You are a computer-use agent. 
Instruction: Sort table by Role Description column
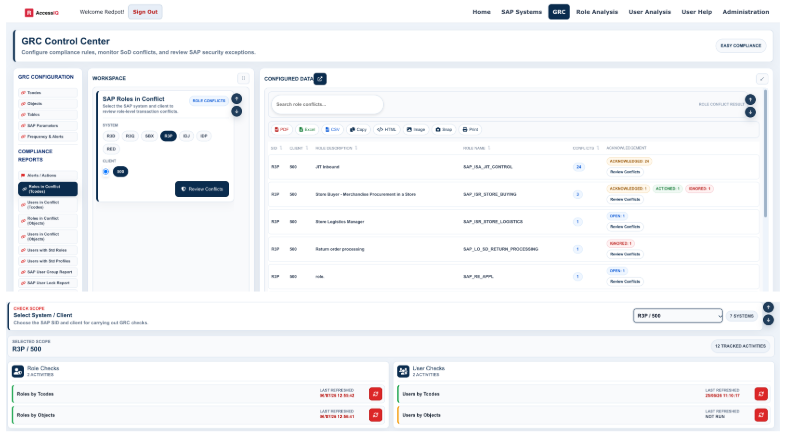tap(336, 148)
